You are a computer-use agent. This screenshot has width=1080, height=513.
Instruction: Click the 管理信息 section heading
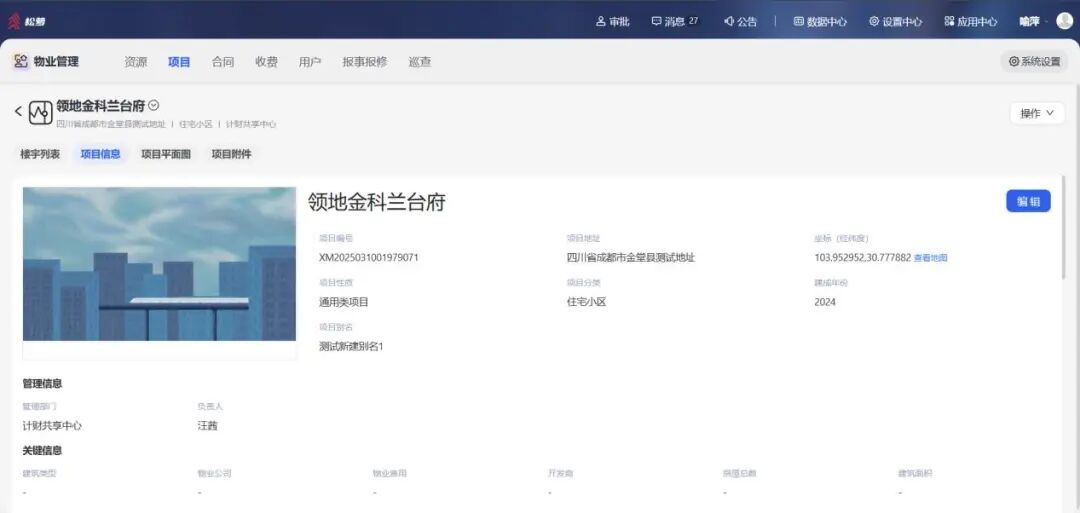tap(42, 384)
